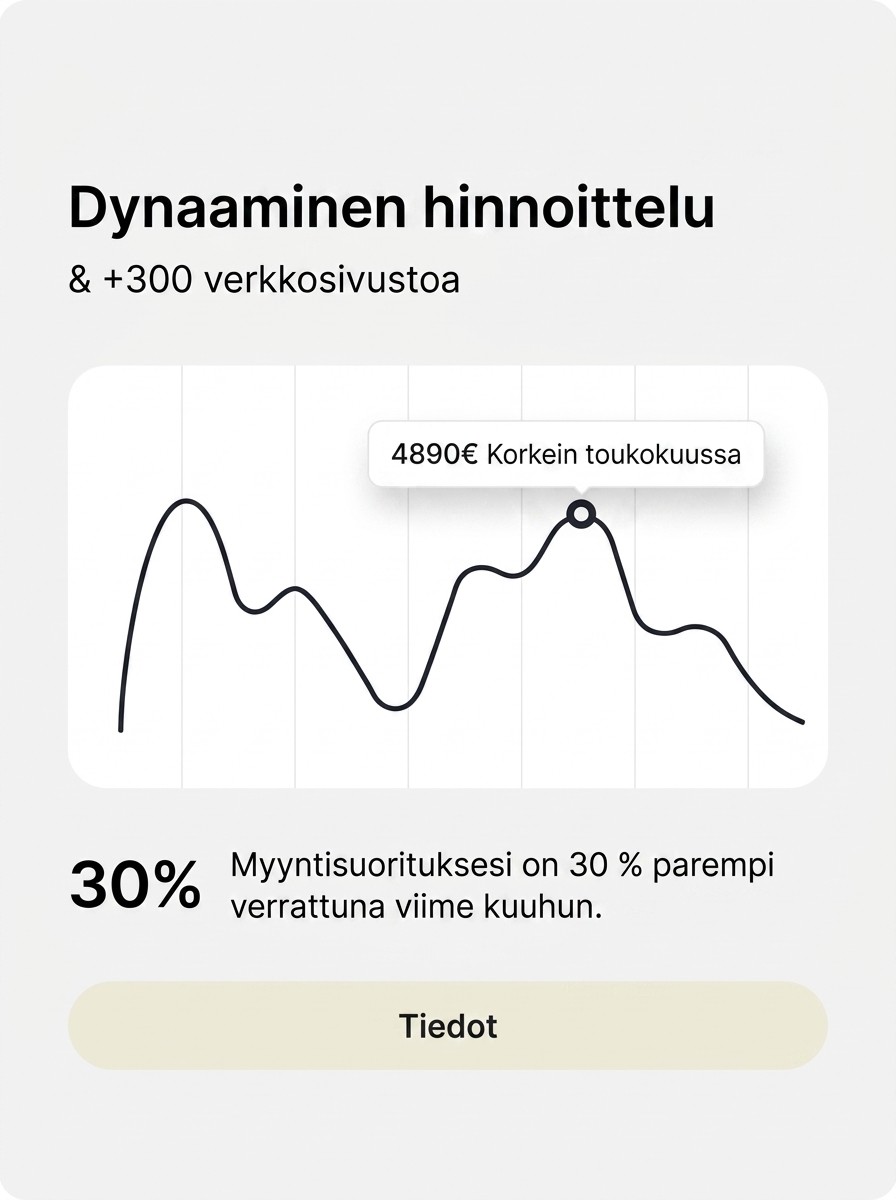Click the Tiedot button
The height and width of the screenshot is (1200, 896).
[448, 1026]
